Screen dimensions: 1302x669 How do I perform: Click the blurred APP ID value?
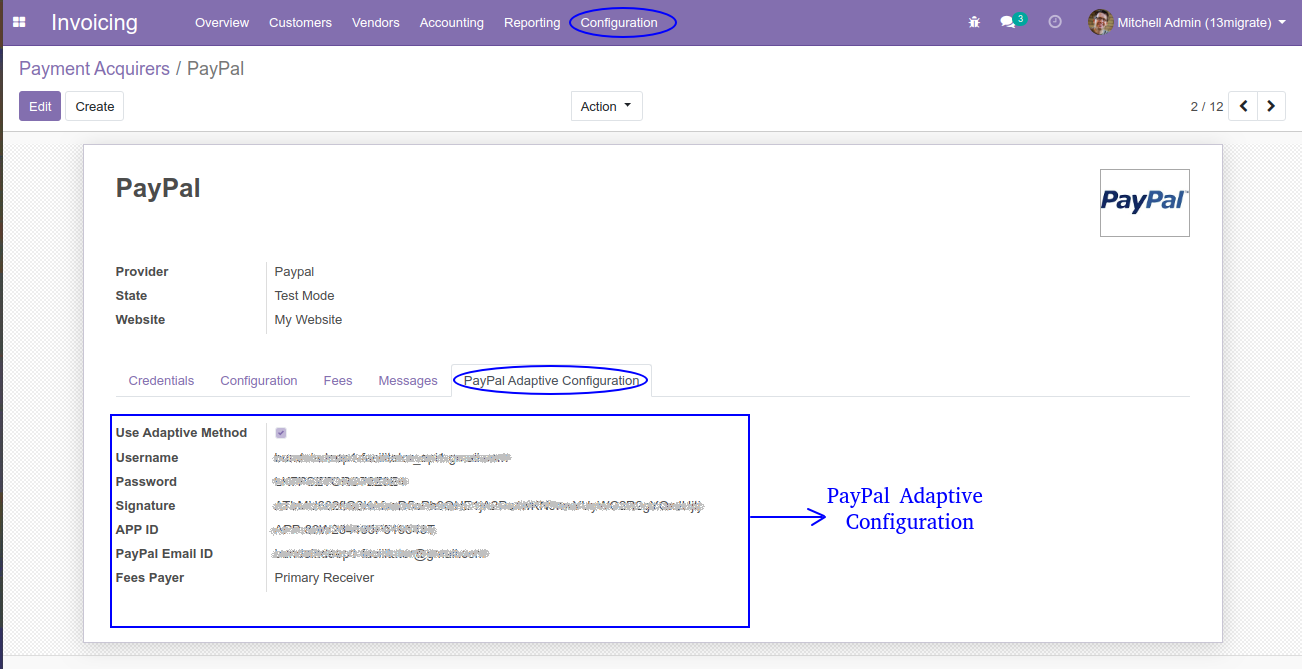[354, 530]
